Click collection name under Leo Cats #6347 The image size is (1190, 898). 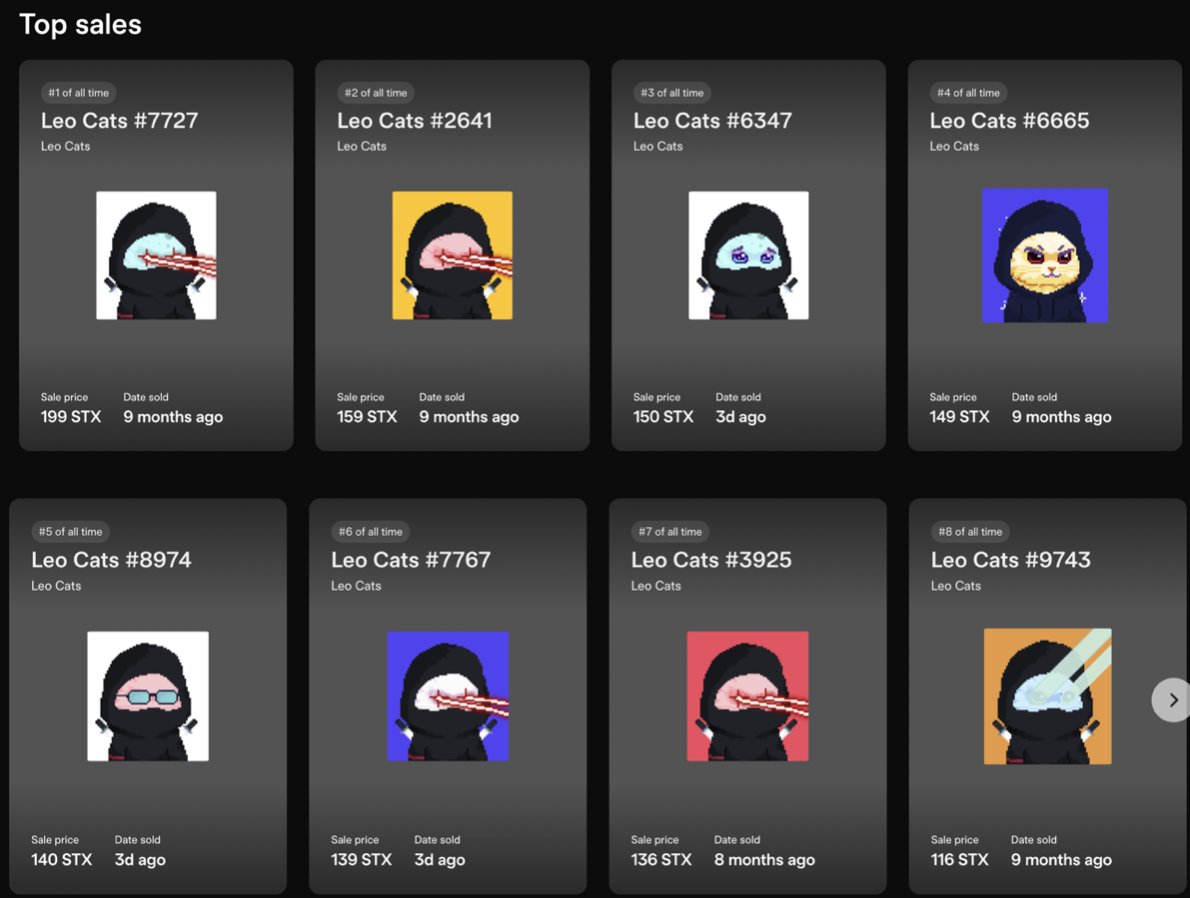pos(658,146)
